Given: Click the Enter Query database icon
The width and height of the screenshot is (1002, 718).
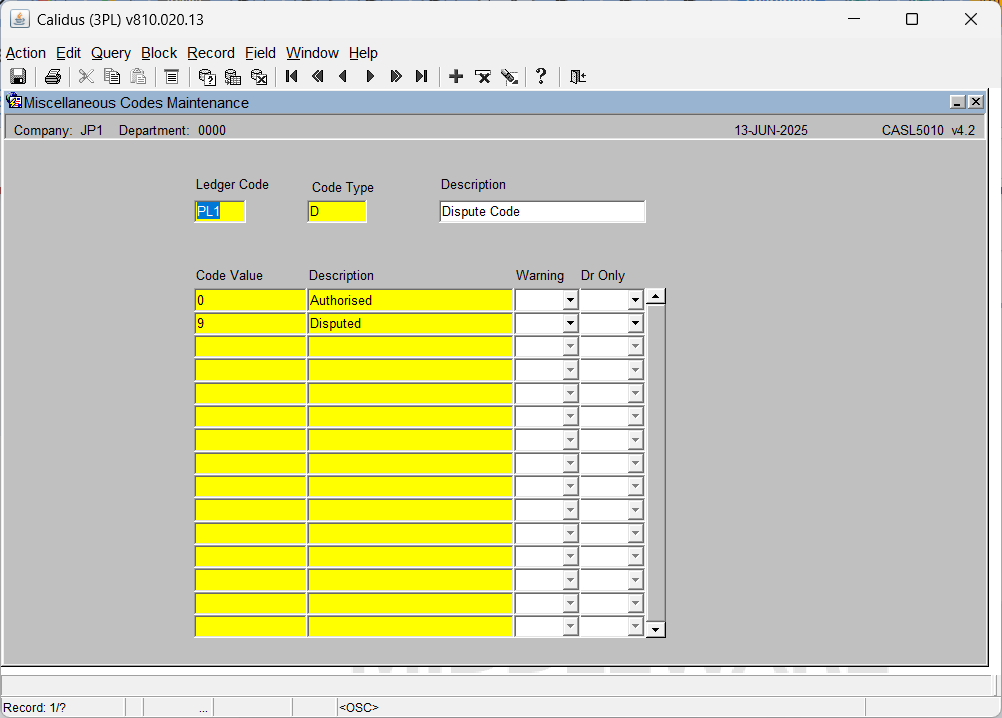Looking at the screenshot, I should pyautogui.click(x=207, y=77).
